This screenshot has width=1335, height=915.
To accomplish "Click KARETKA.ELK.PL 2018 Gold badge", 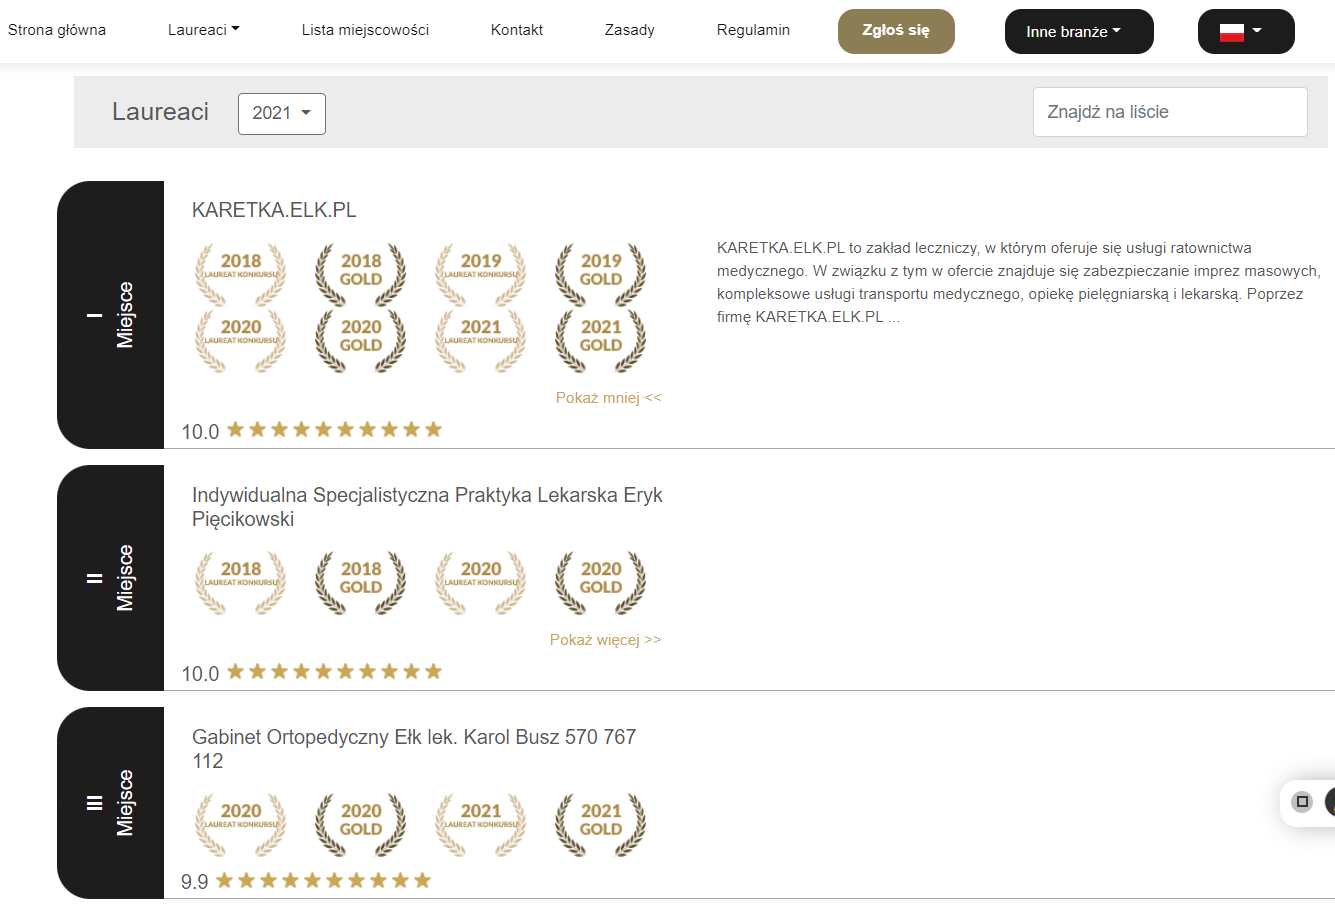I will 361,274.
